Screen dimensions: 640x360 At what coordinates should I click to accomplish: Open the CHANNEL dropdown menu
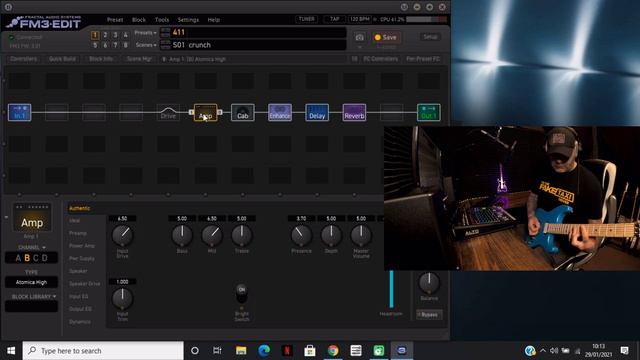coord(32,247)
